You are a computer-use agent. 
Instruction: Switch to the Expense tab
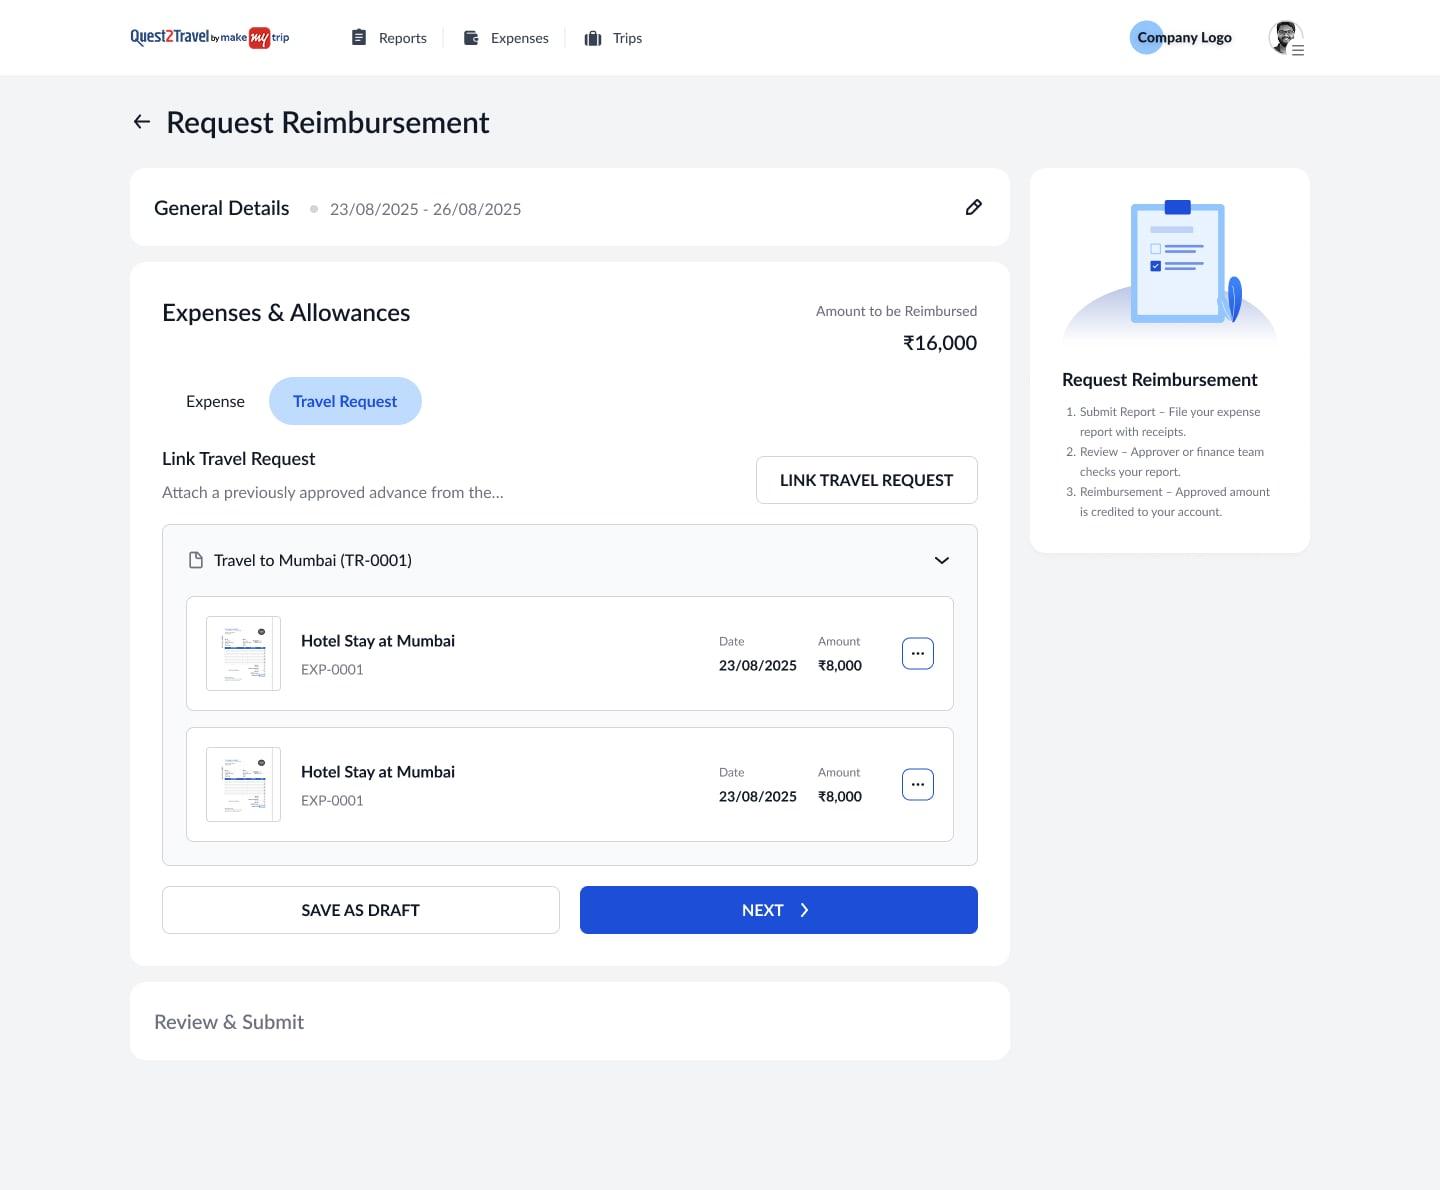coord(215,401)
